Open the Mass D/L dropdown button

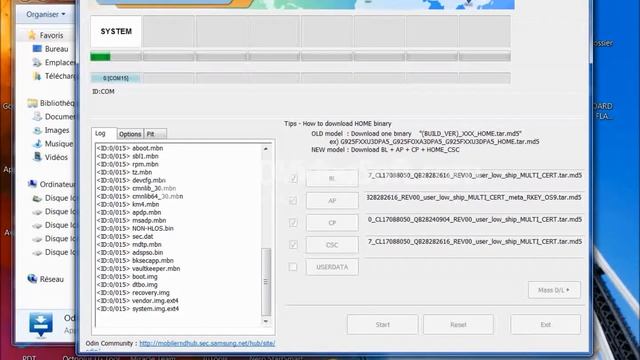pyautogui.click(x=554, y=290)
